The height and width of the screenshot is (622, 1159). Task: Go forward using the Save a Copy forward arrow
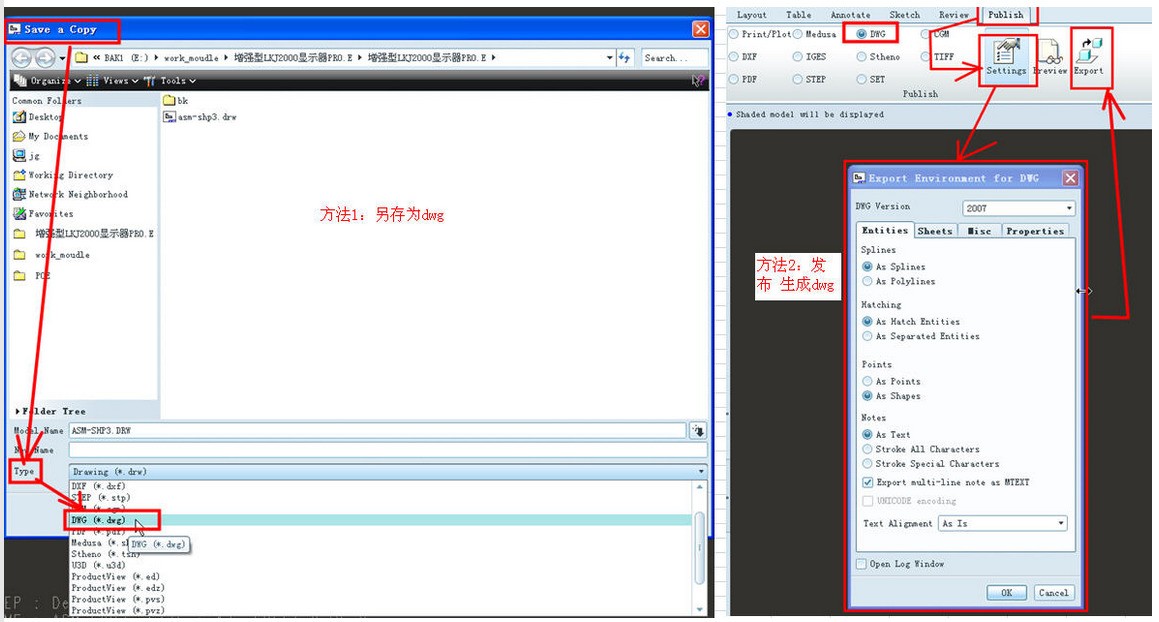[45, 57]
